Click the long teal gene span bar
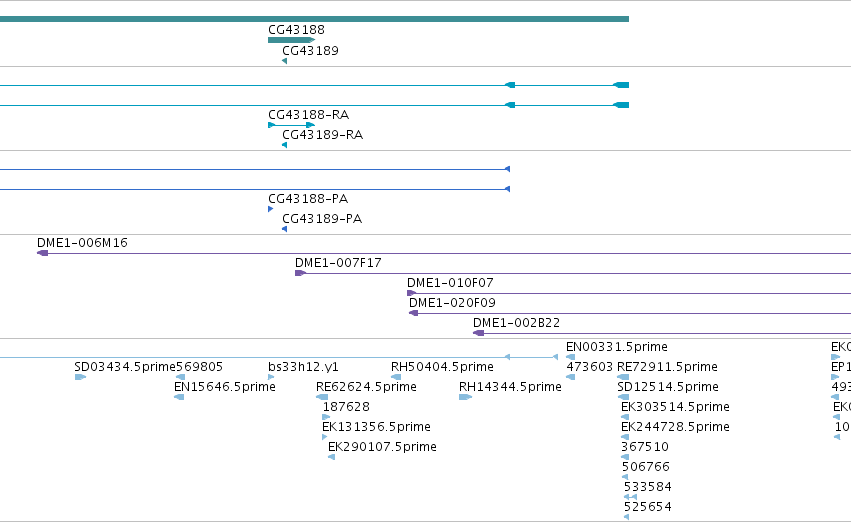The image size is (851, 522). (x=314, y=19)
